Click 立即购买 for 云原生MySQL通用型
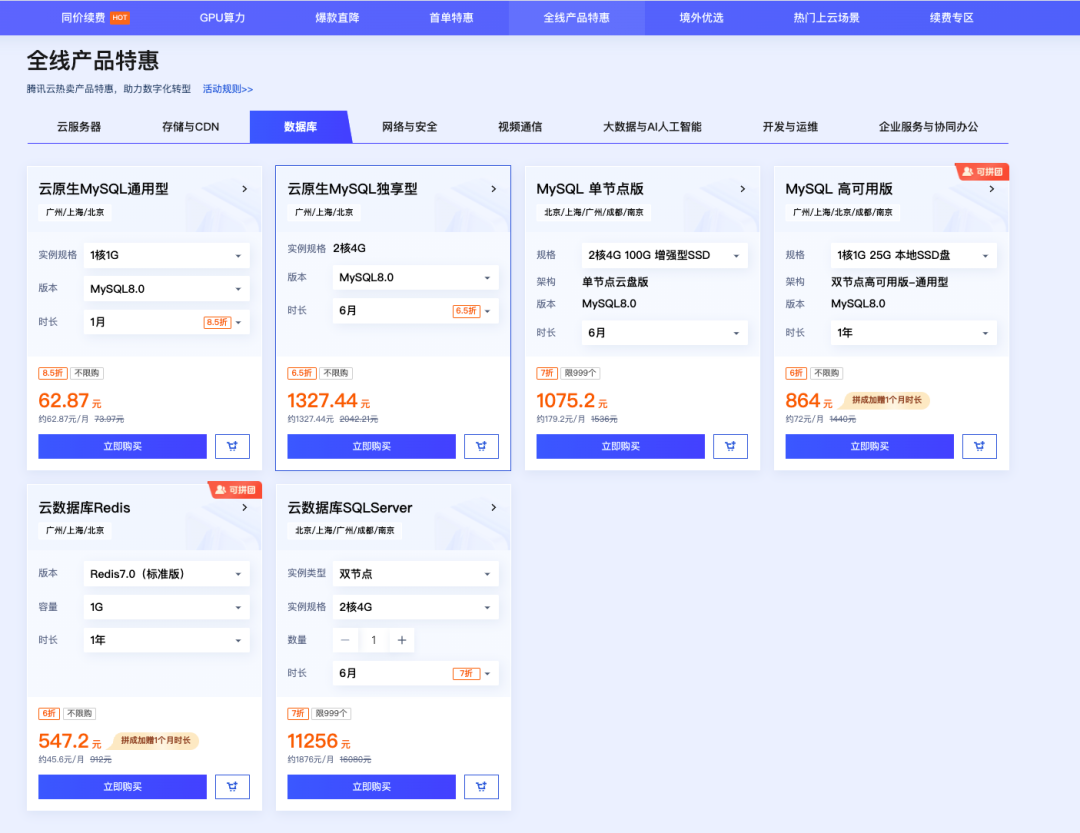 [x=123, y=446]
